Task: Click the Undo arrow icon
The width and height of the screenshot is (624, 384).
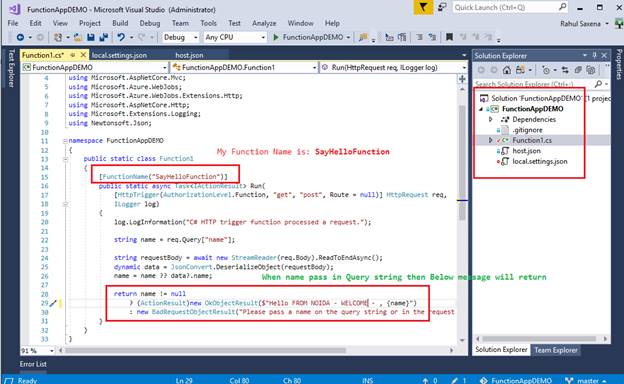Action: 121,37
